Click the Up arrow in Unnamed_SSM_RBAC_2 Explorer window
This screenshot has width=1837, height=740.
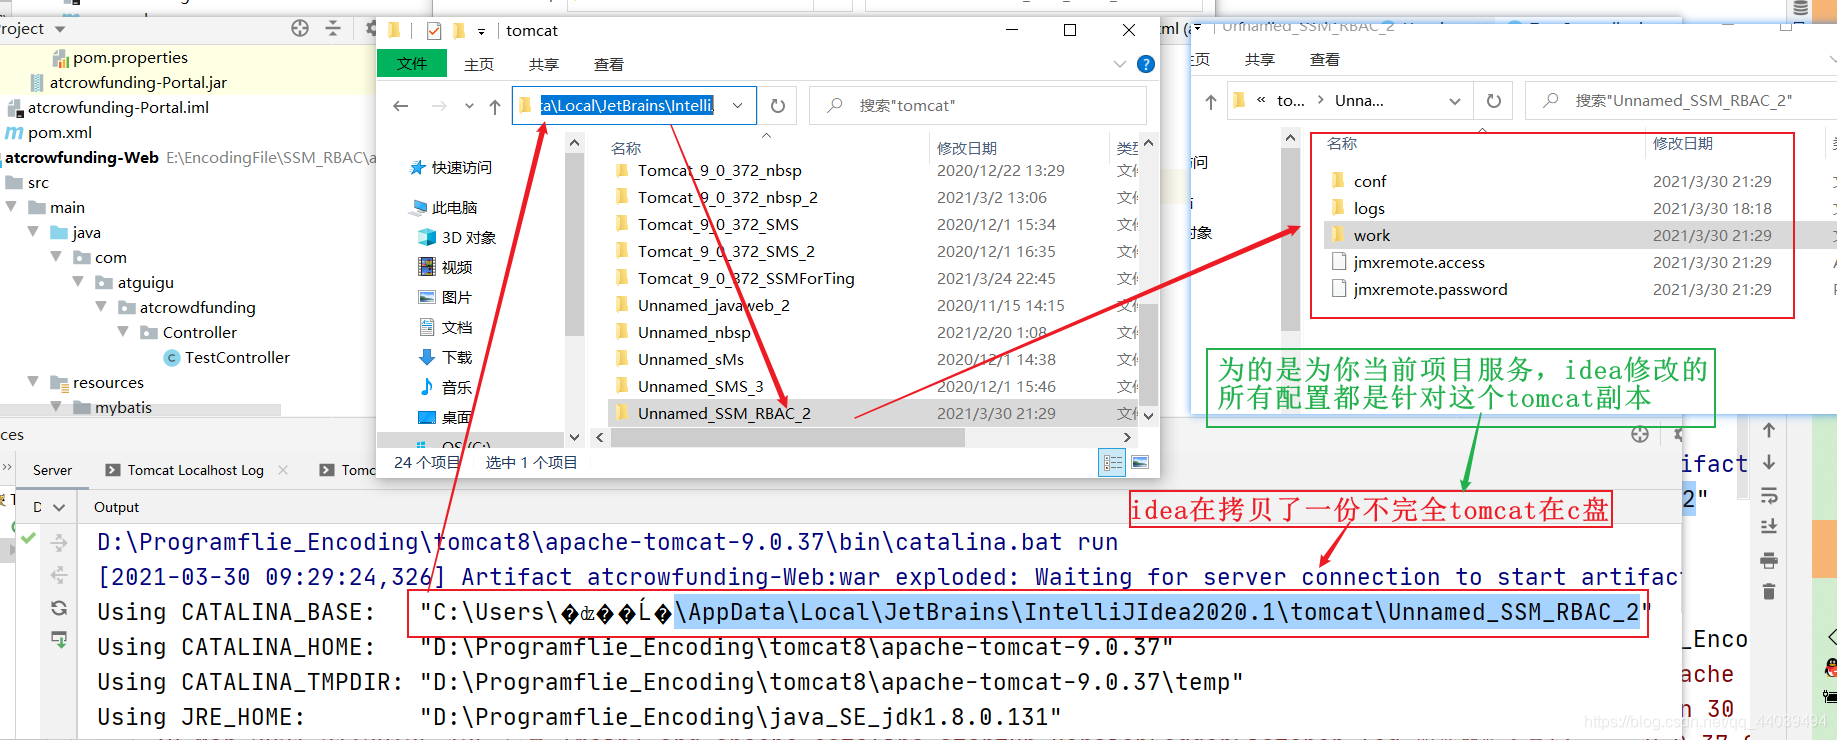tap(1211, 101)
